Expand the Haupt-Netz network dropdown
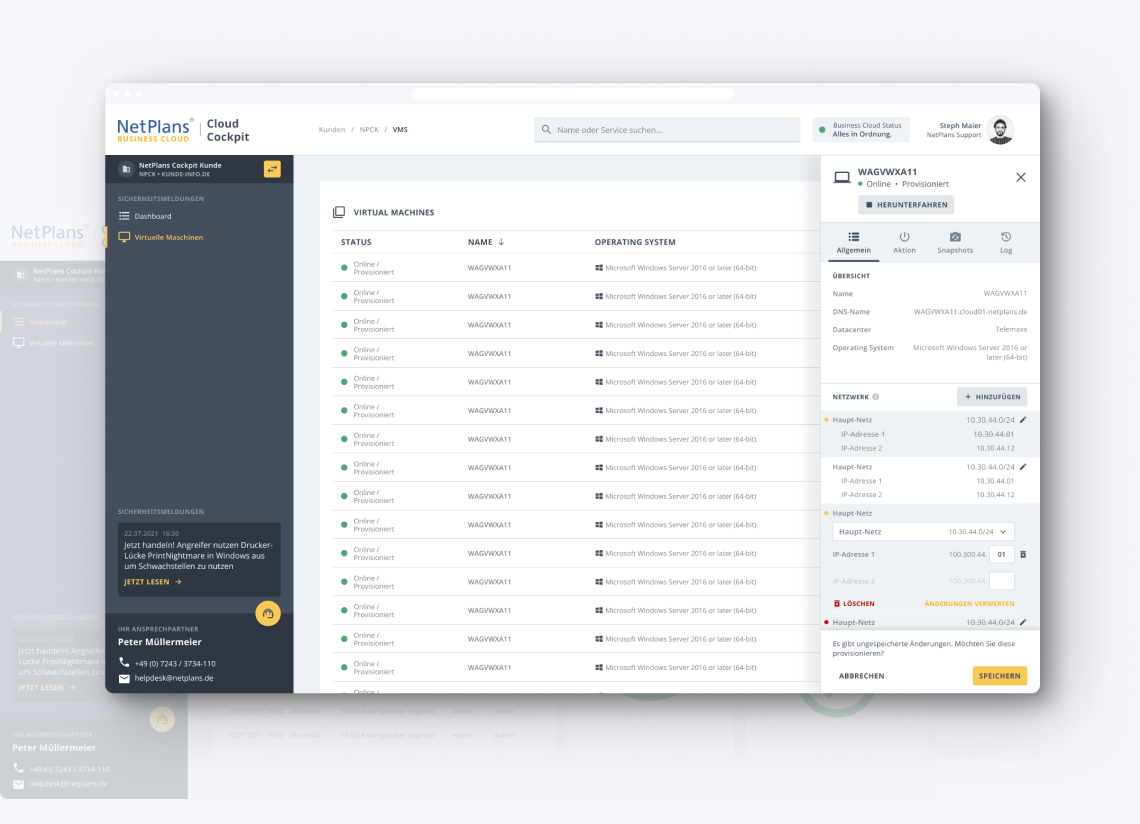The image size is (1140, 824). (x=923, y=532)
